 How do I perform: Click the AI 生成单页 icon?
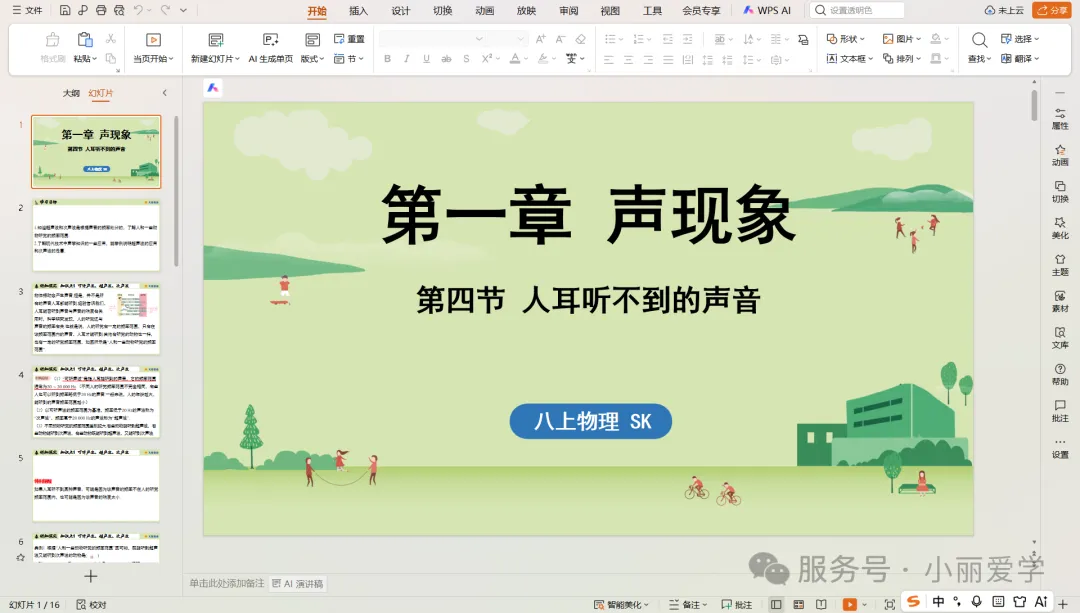coord(271,48)
